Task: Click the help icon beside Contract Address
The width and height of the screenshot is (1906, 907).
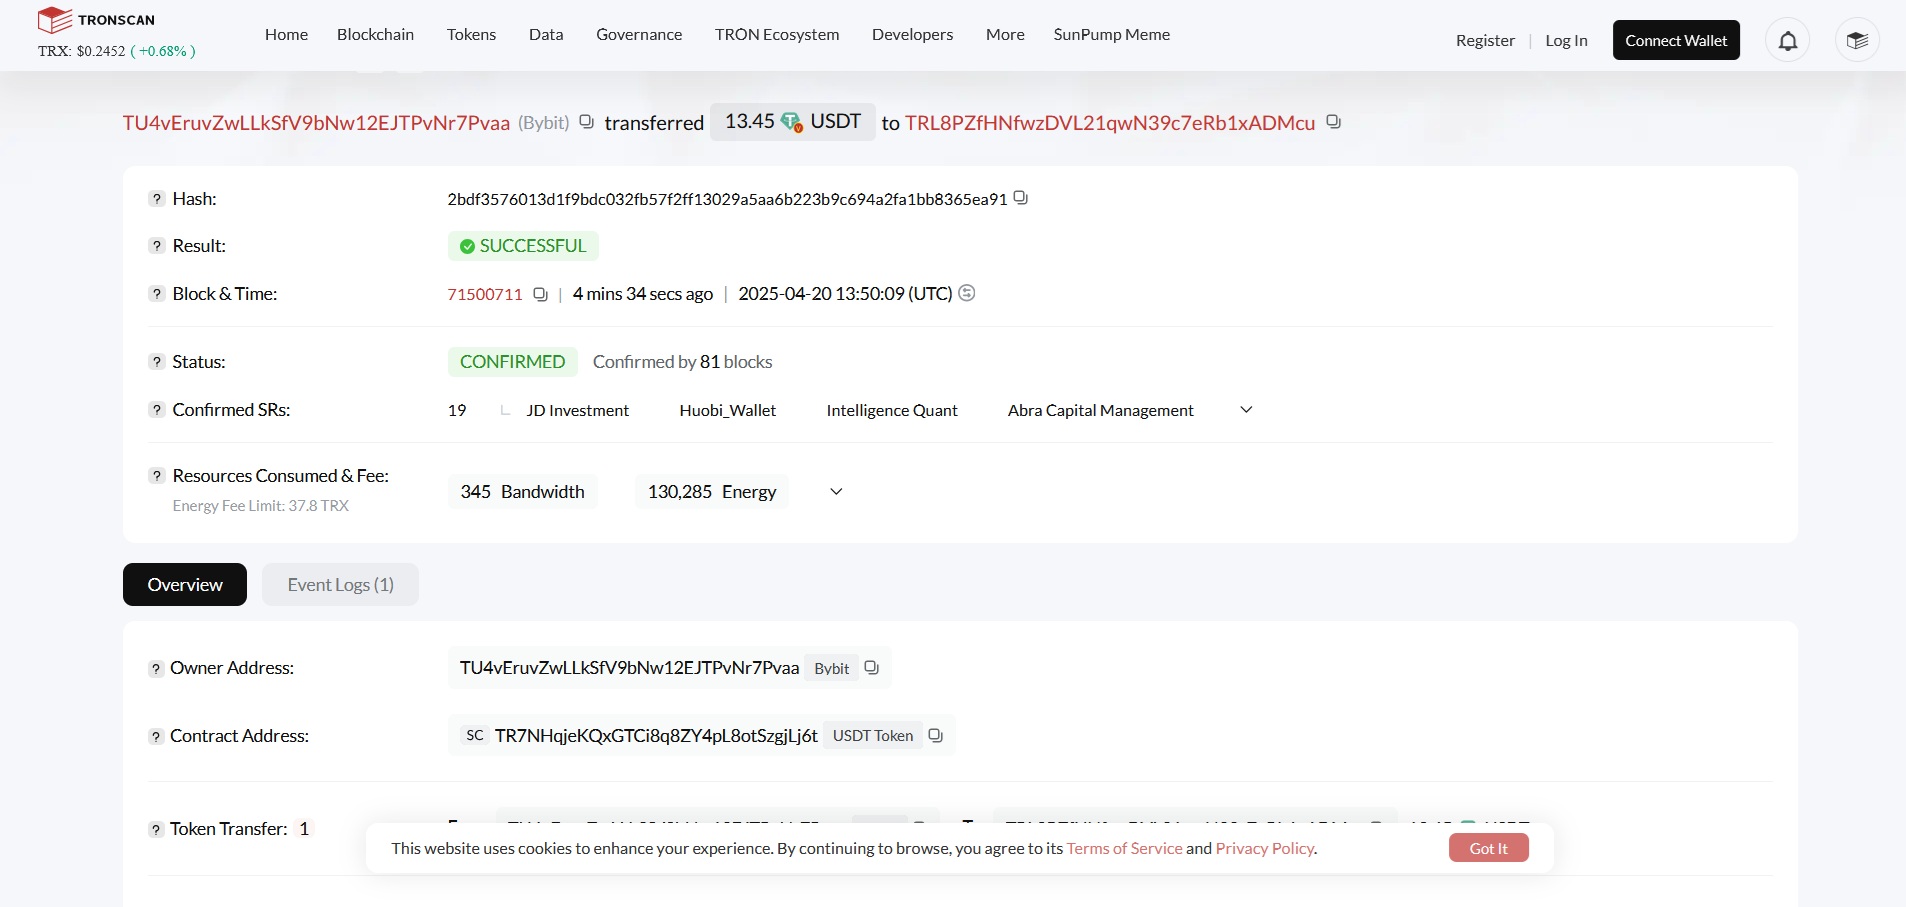Action: pos(156,737)
